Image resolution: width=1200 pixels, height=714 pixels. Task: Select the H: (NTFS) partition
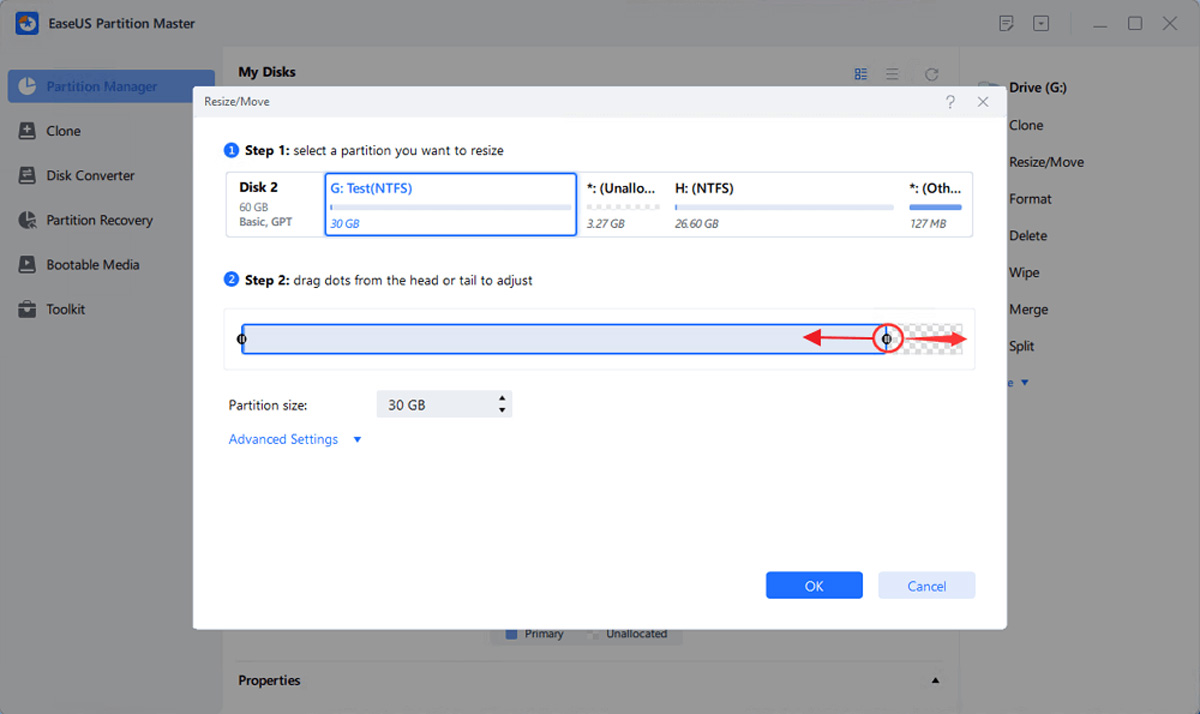coord(784,205)
